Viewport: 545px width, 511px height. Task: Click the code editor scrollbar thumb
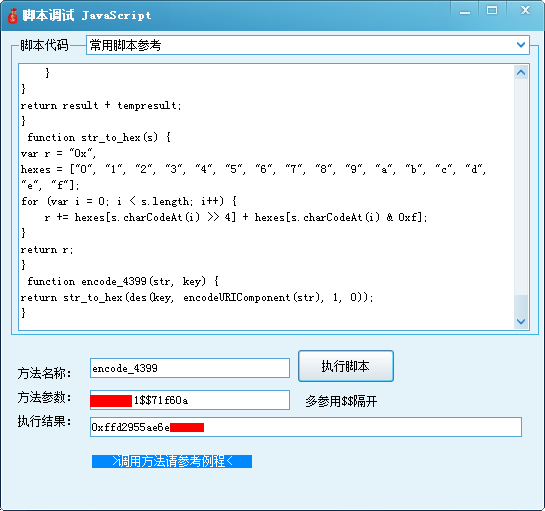pos(521,304)
